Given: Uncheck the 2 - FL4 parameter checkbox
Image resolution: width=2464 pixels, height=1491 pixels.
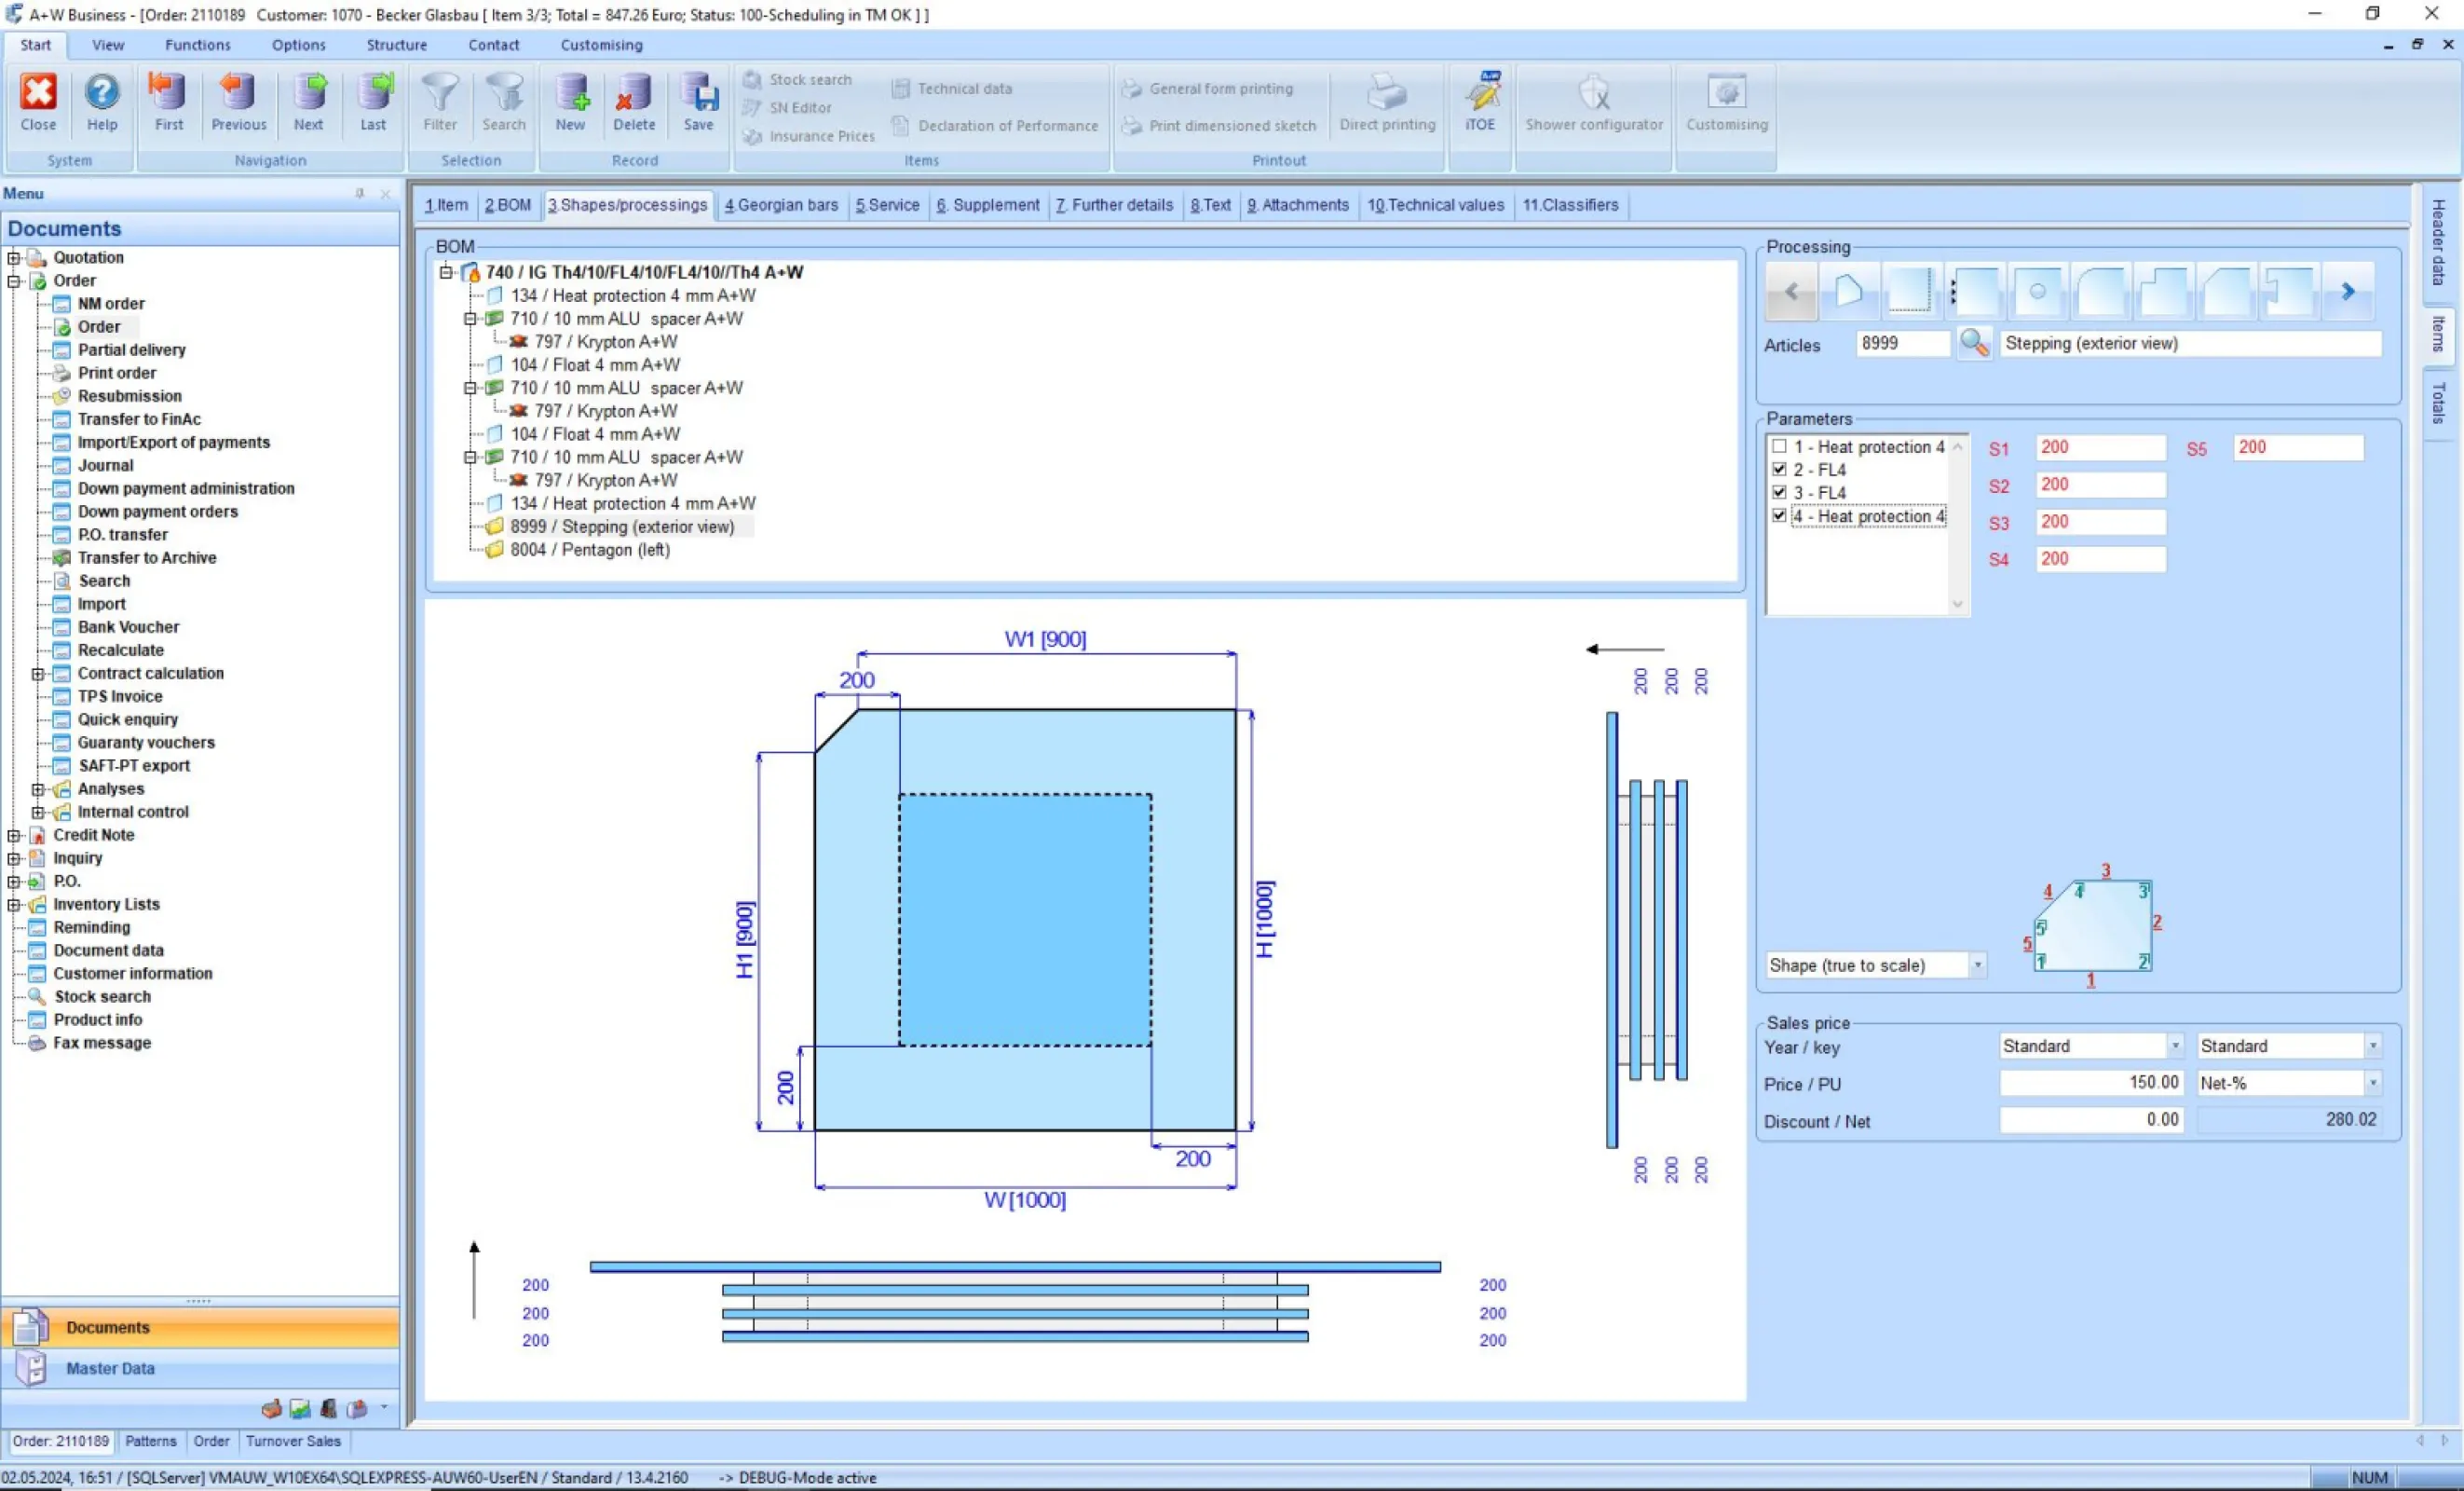Looking at the screenshot, I should 1779,469.
